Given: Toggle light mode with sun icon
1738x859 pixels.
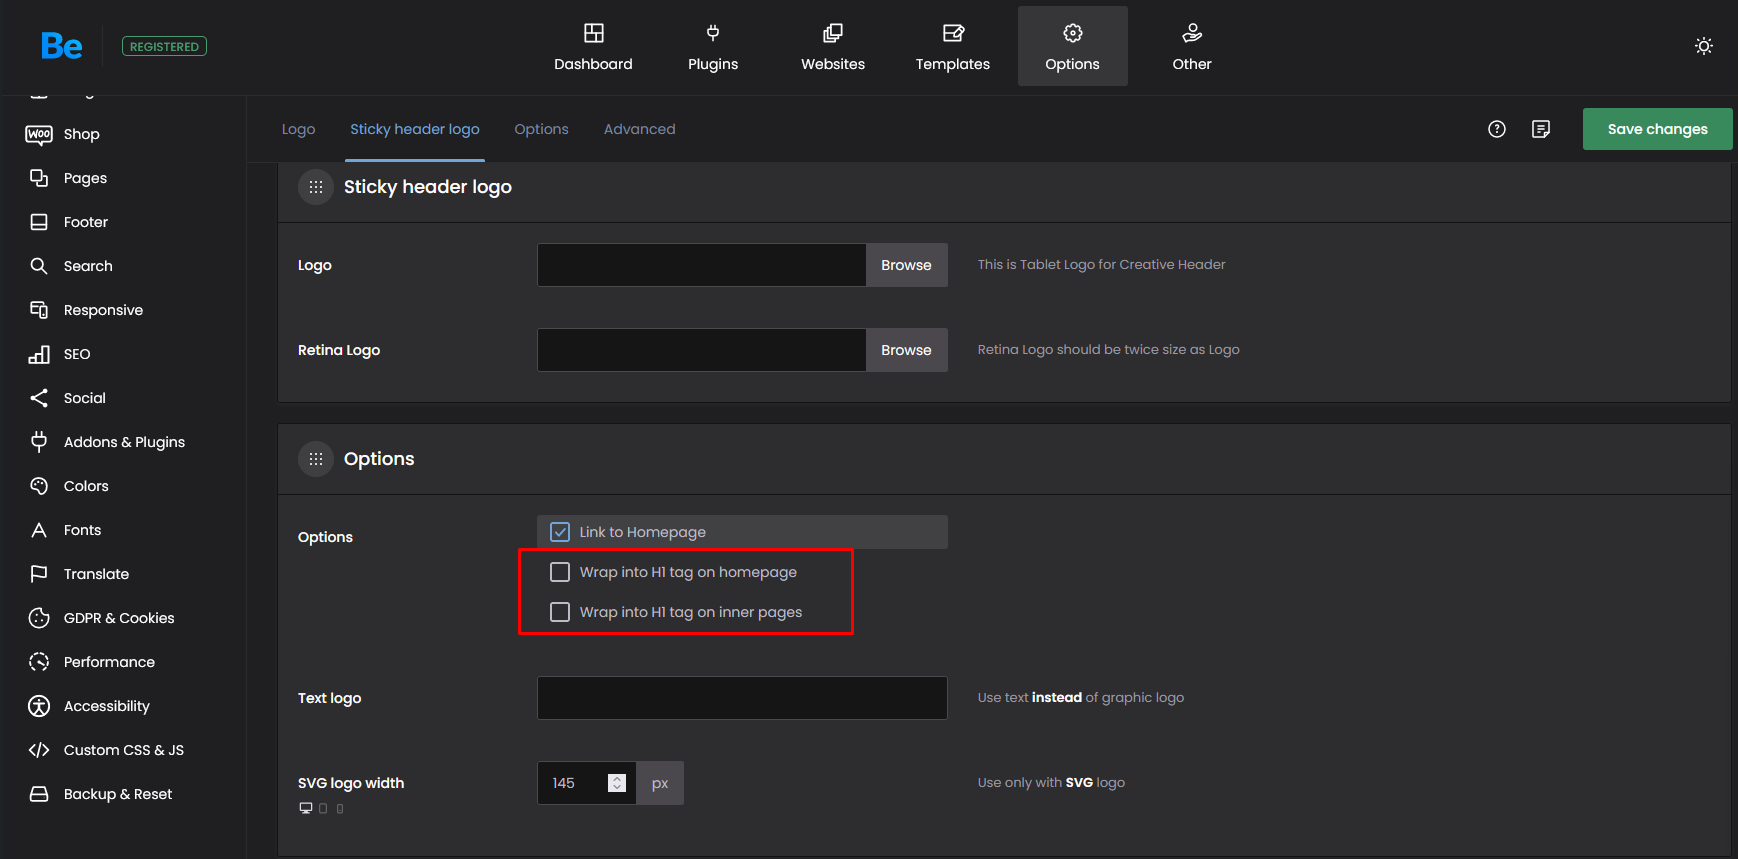Looking at the screenshot, I should click(1704, 46).
